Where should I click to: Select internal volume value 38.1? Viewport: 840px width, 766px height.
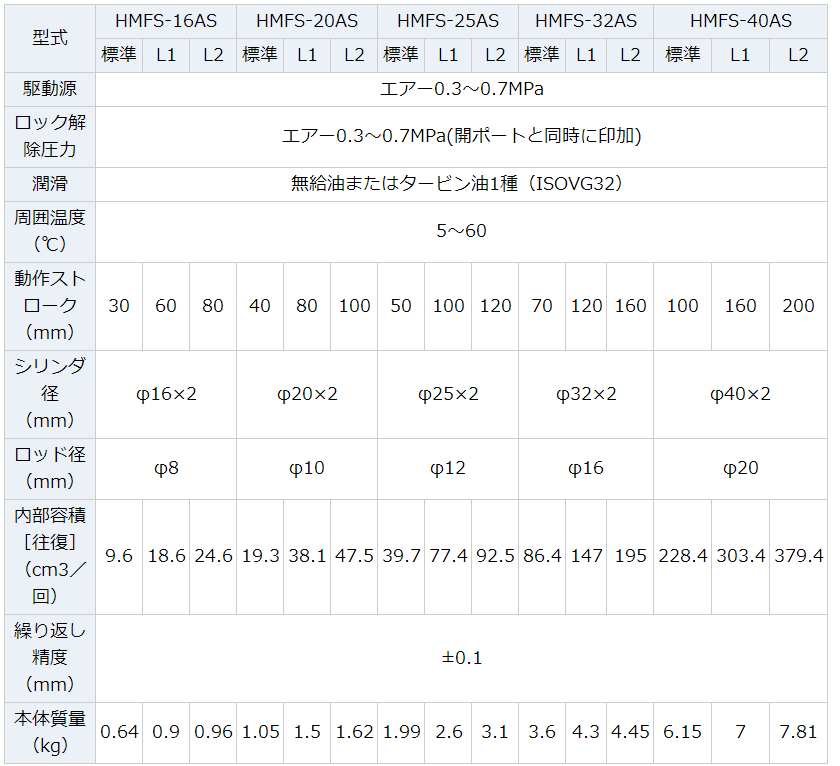point(307,557)
